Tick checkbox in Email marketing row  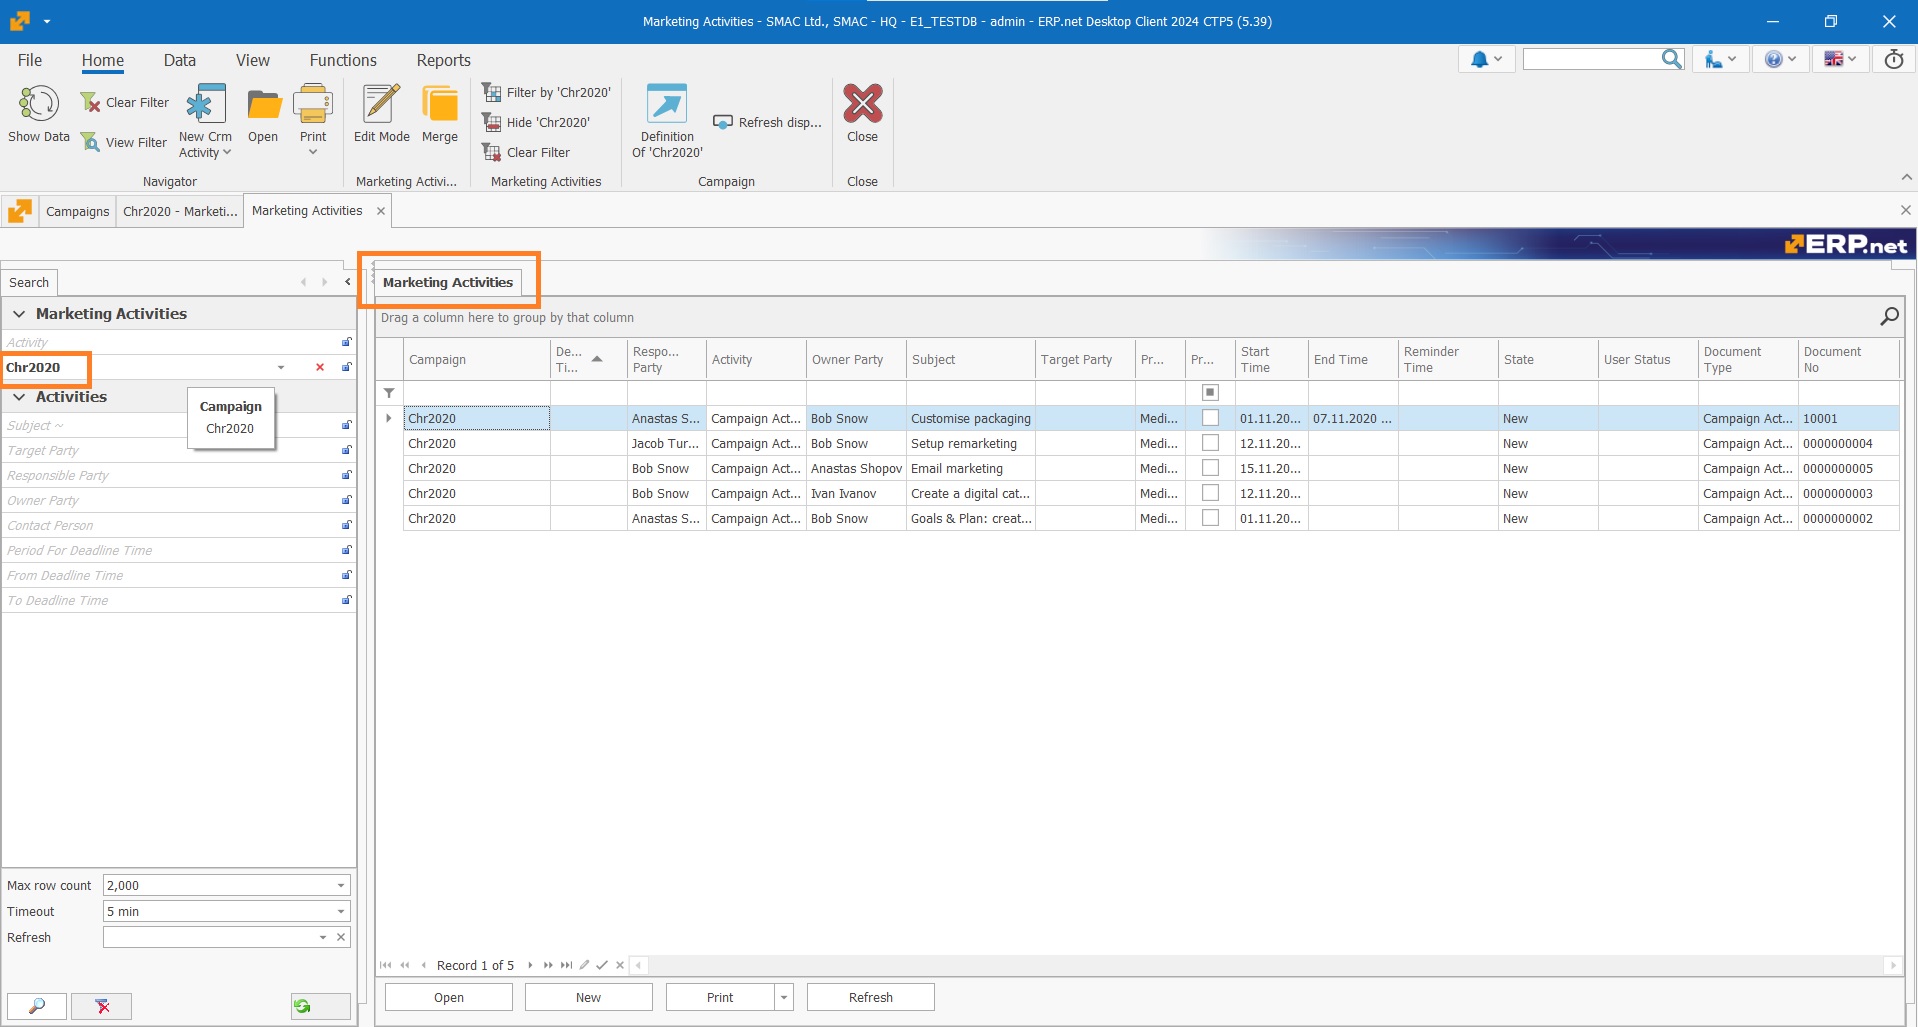click(1210, 468)
